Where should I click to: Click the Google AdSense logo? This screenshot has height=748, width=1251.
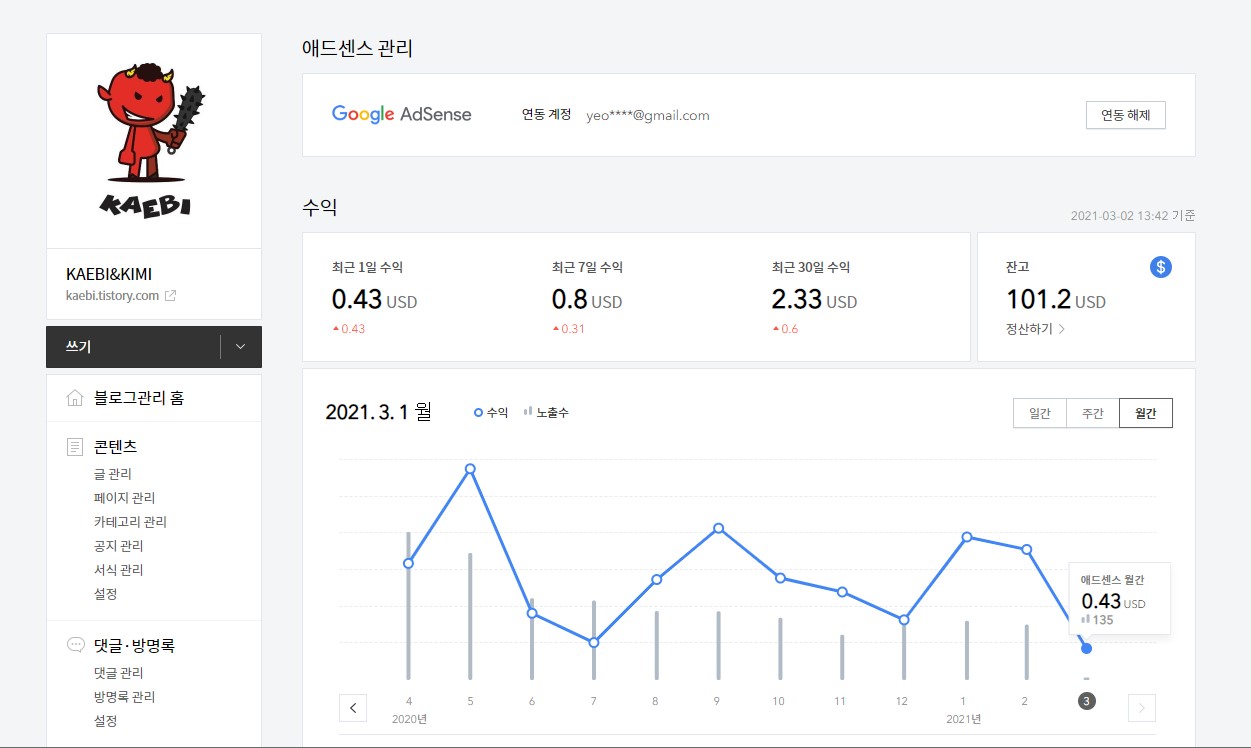(401, 114)
